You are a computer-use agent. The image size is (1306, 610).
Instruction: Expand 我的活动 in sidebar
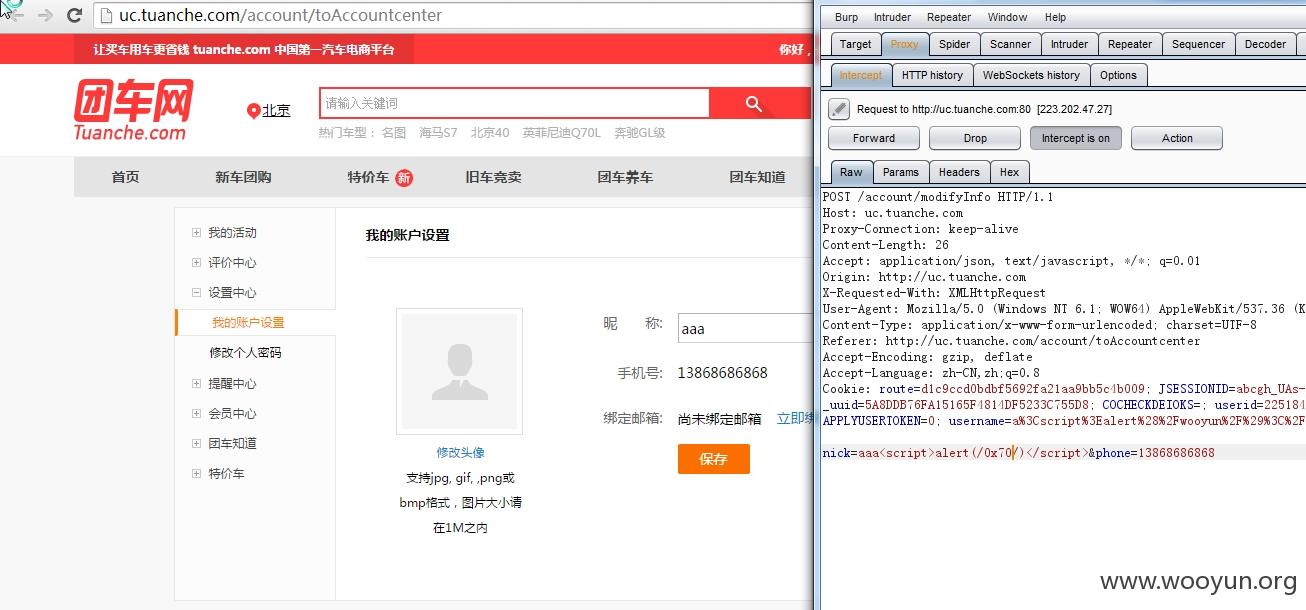click(x=196, y=233)
